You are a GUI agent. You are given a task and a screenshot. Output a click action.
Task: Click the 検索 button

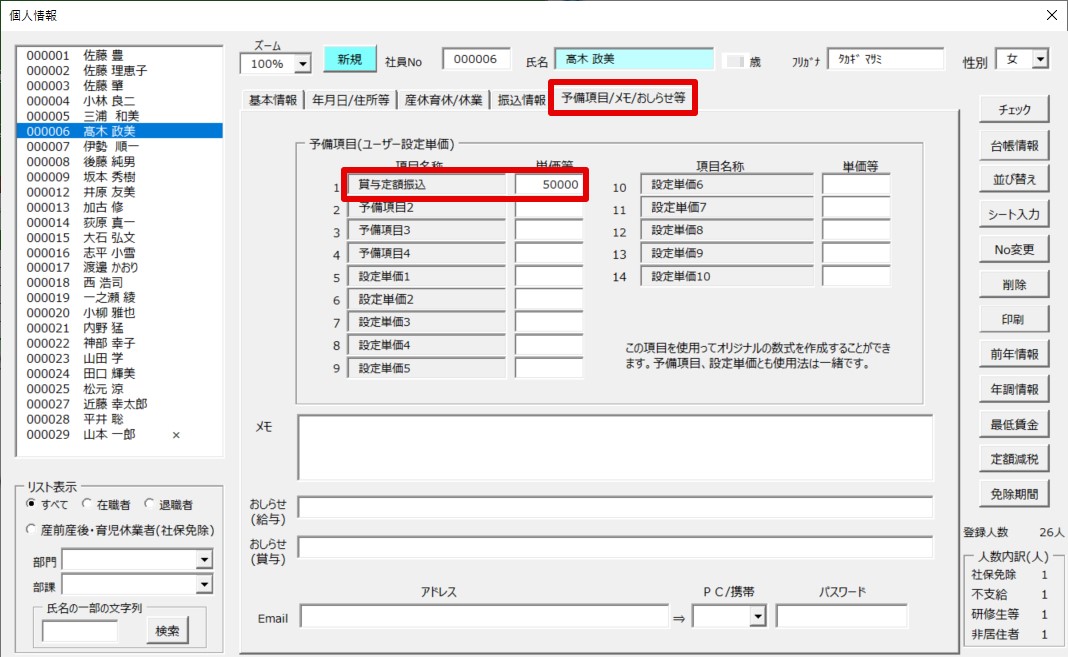(167, 630)
